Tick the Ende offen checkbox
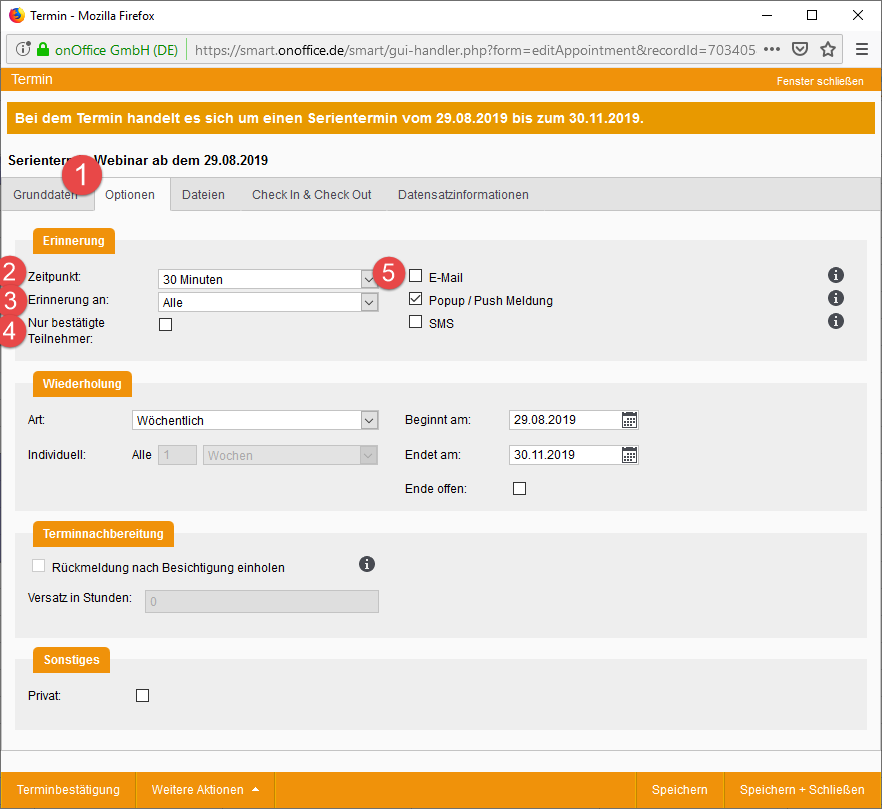 pos(519,489)
